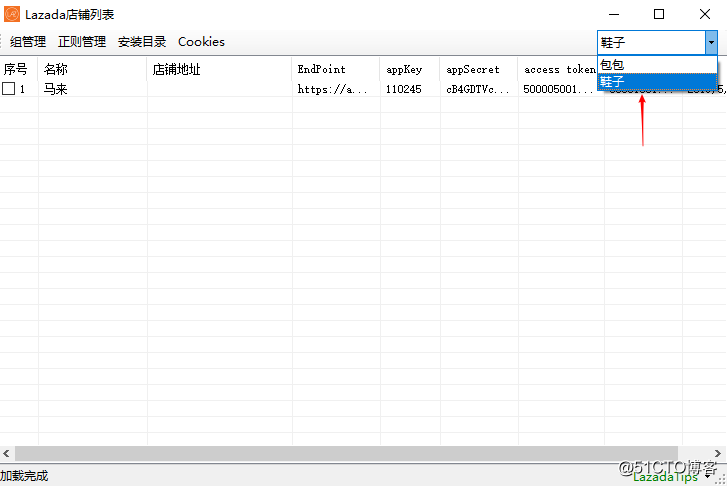Screen dimensions: 727x486
Task: Click the 110245 appKey cell
Action: (x=403, y=89)
